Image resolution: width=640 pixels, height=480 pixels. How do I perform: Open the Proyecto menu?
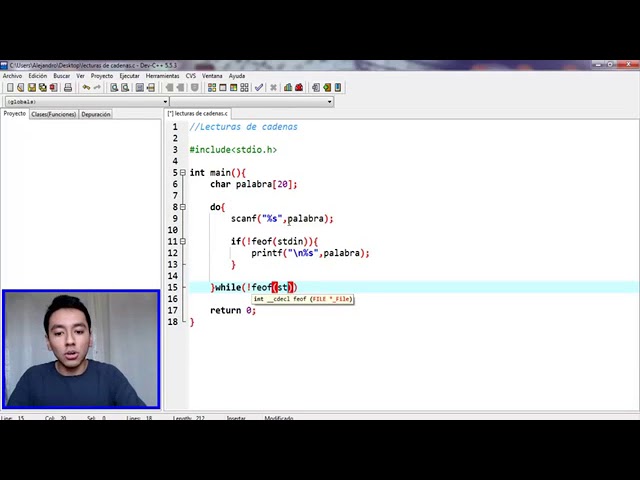pos(102,76)
